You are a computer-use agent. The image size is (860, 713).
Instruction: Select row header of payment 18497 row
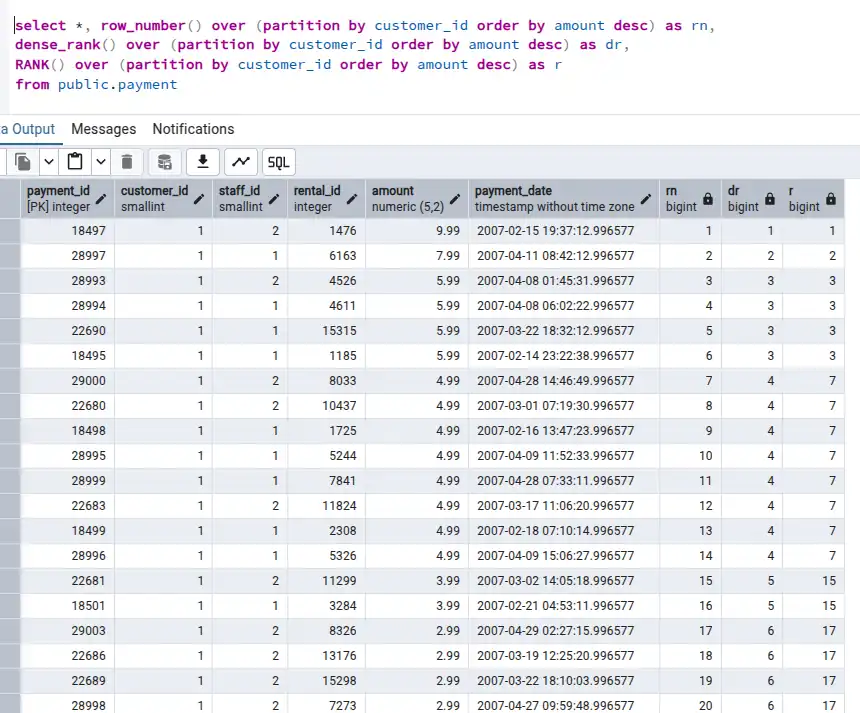[10, 231]
